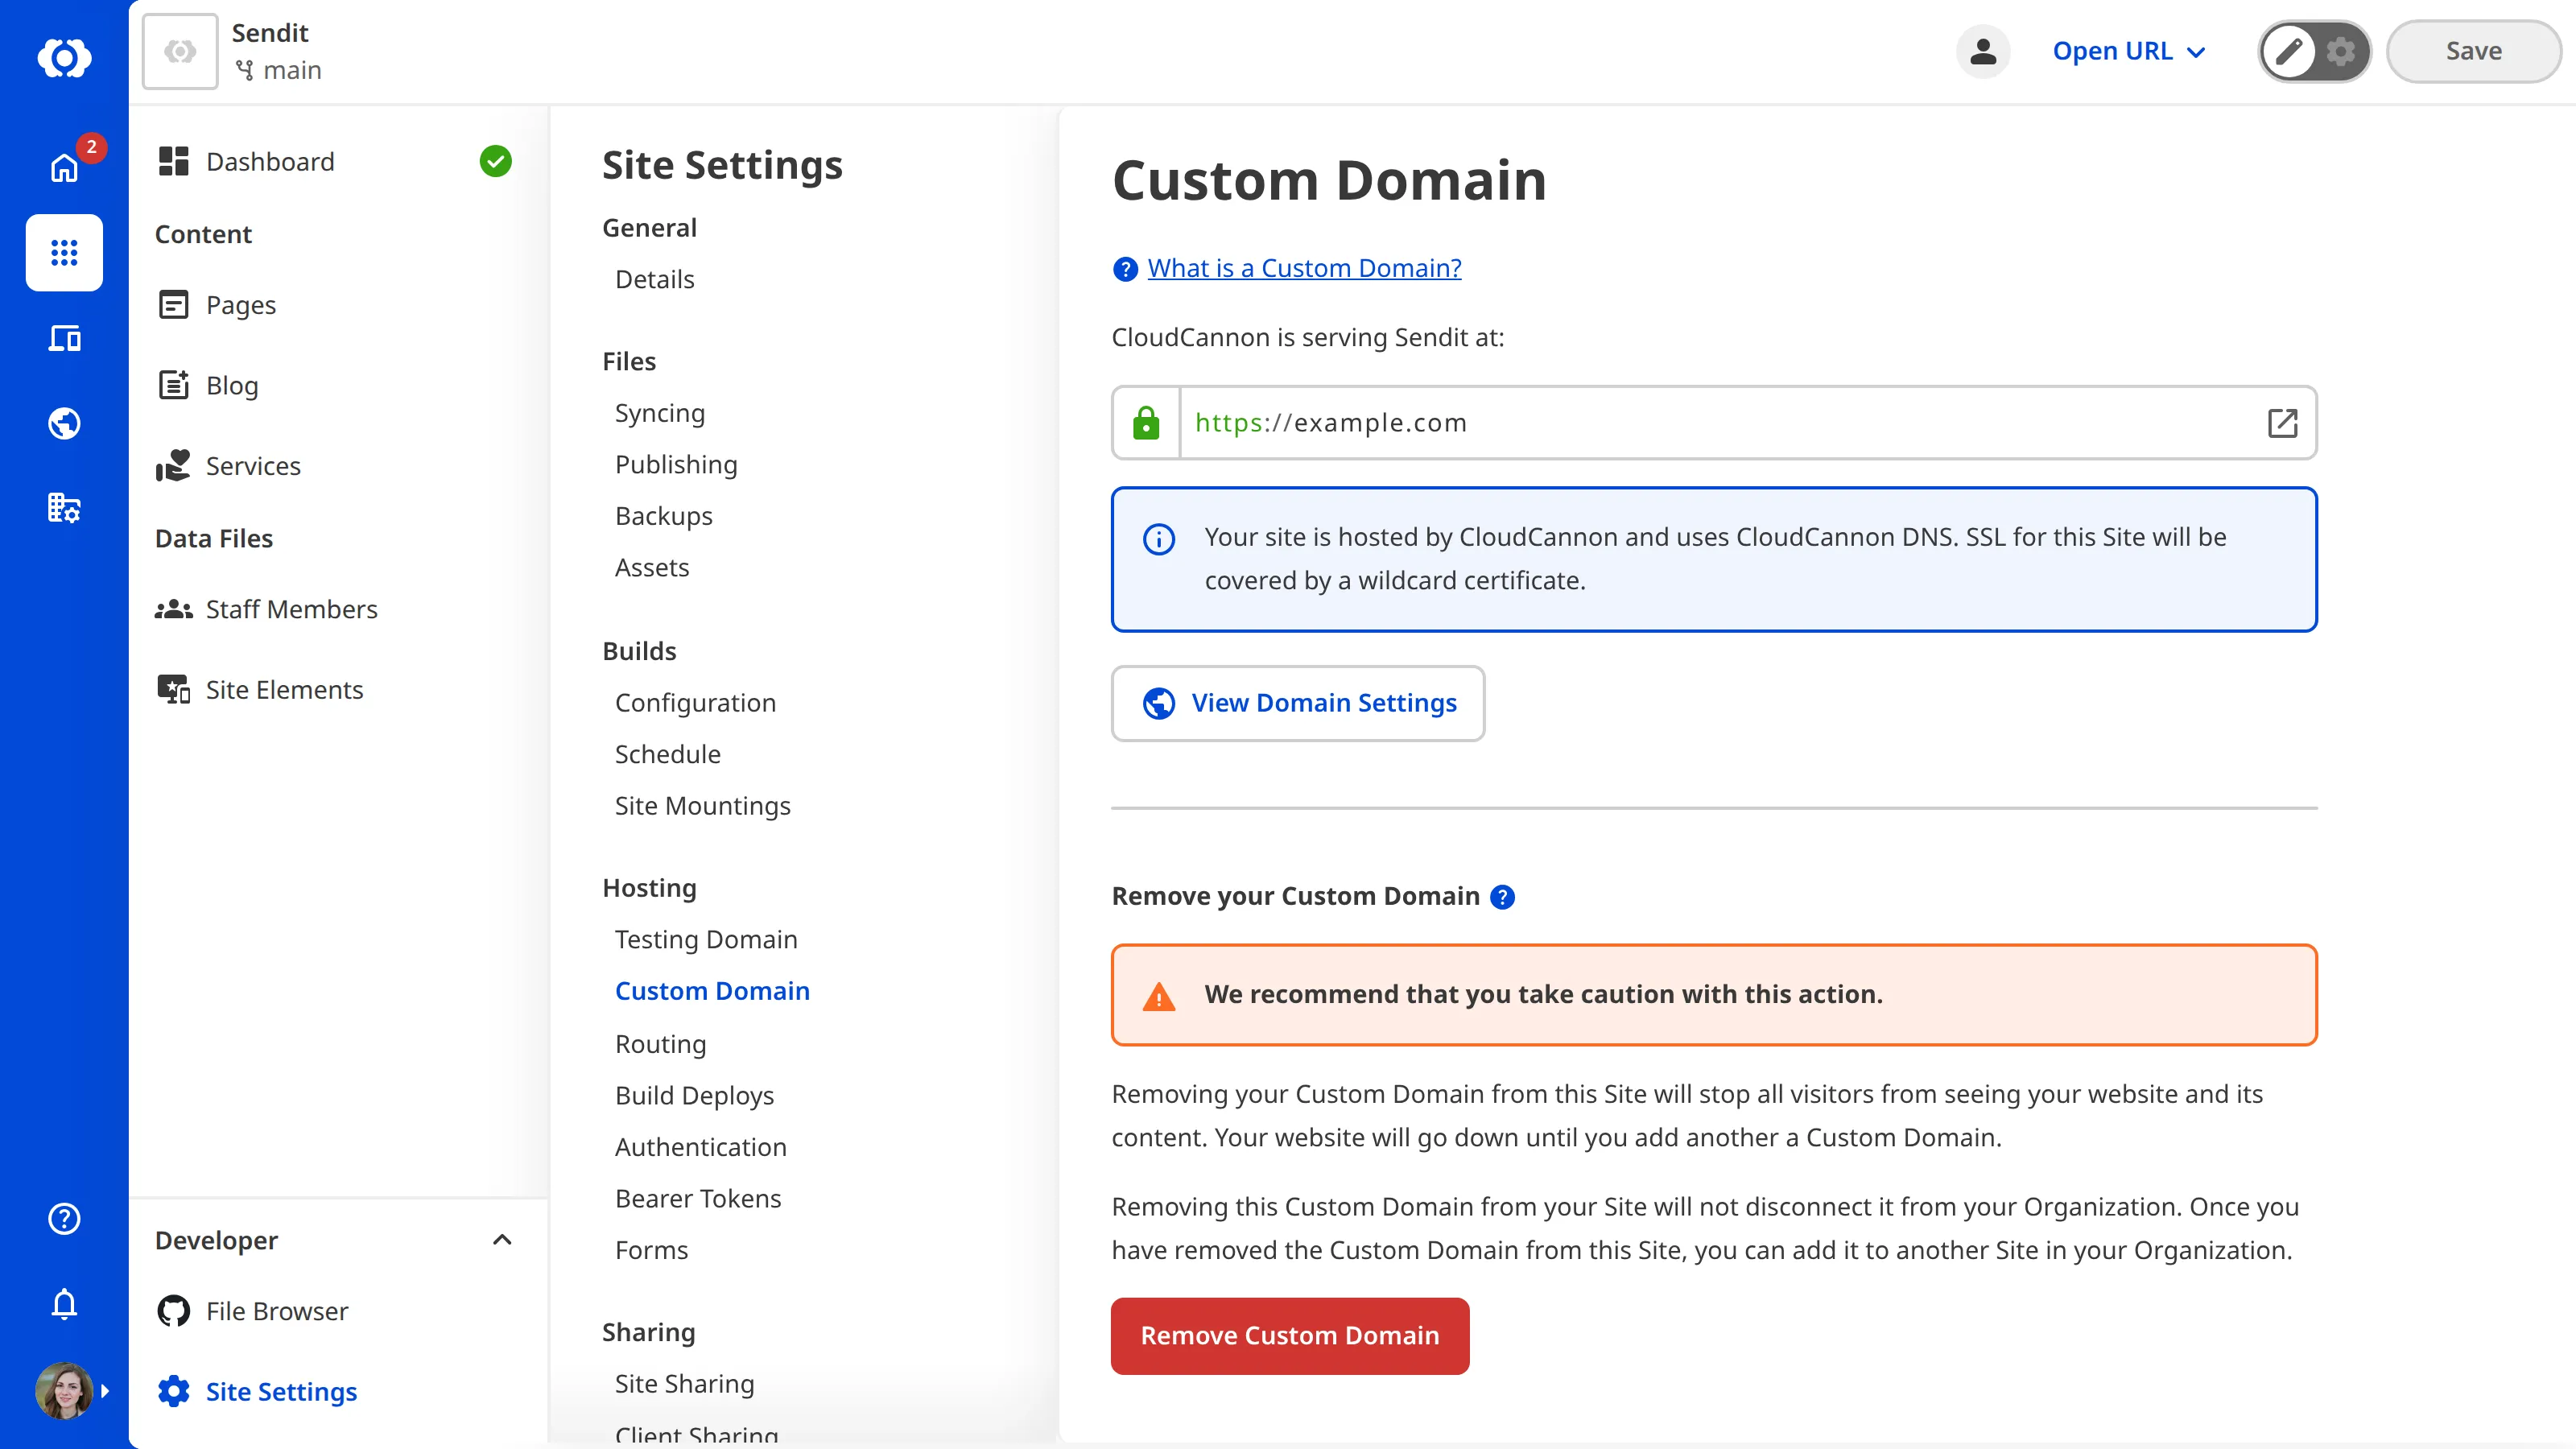Open Site Sharing settings
2576x1449 pixels.
click(684, 1384)
